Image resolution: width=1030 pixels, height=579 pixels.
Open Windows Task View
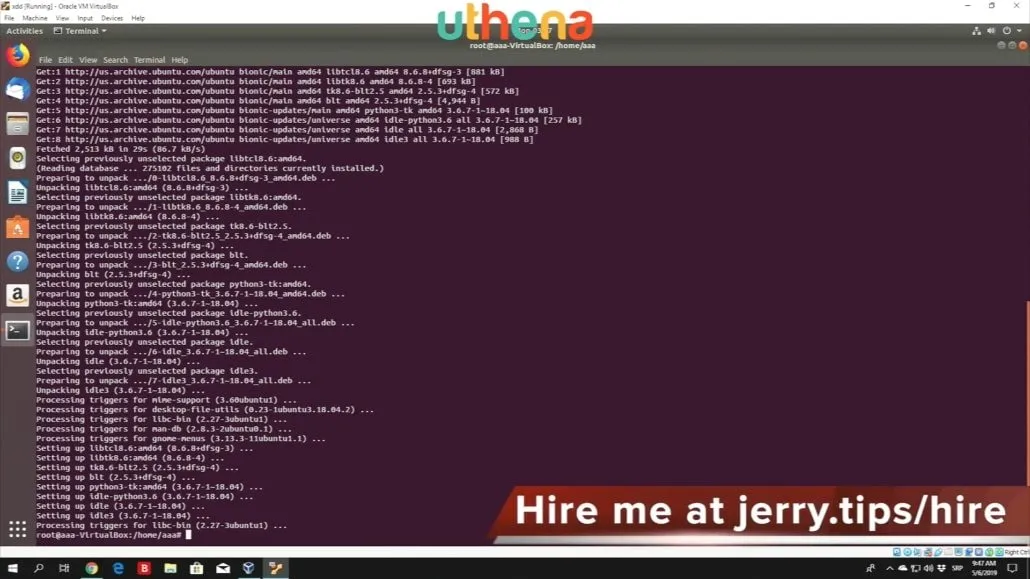tap(64, 568)
